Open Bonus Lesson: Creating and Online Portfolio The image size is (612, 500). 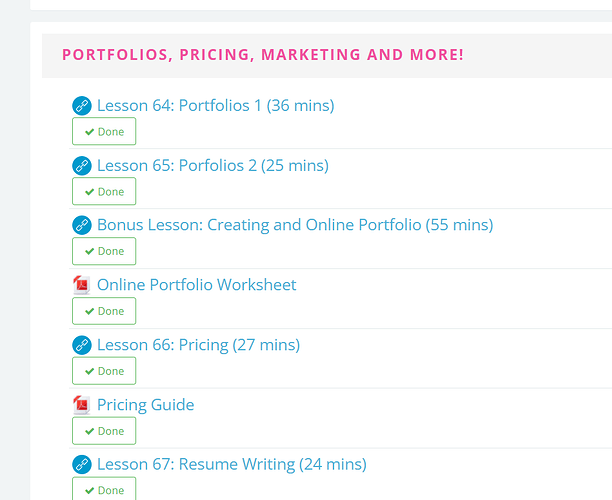coord(294,225)
